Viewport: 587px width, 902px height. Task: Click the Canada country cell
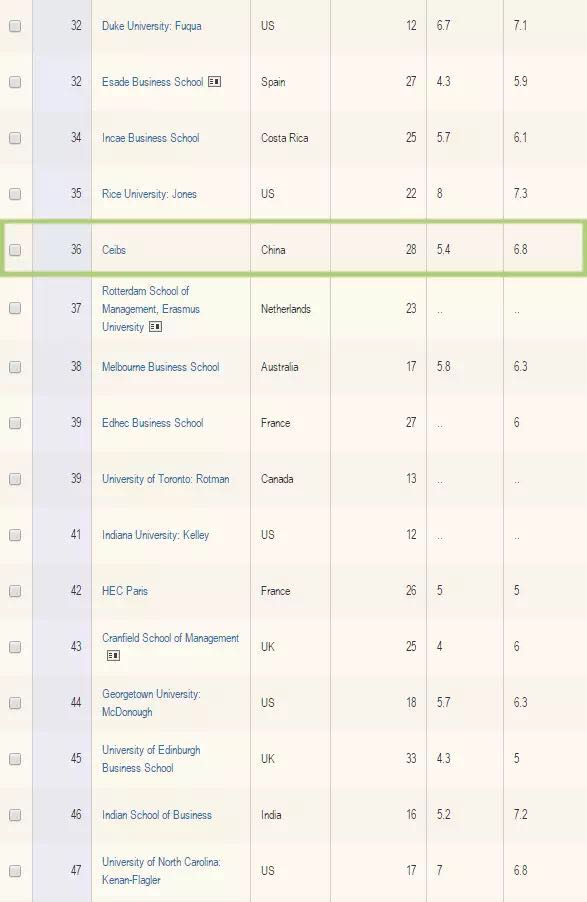(277, 479)
